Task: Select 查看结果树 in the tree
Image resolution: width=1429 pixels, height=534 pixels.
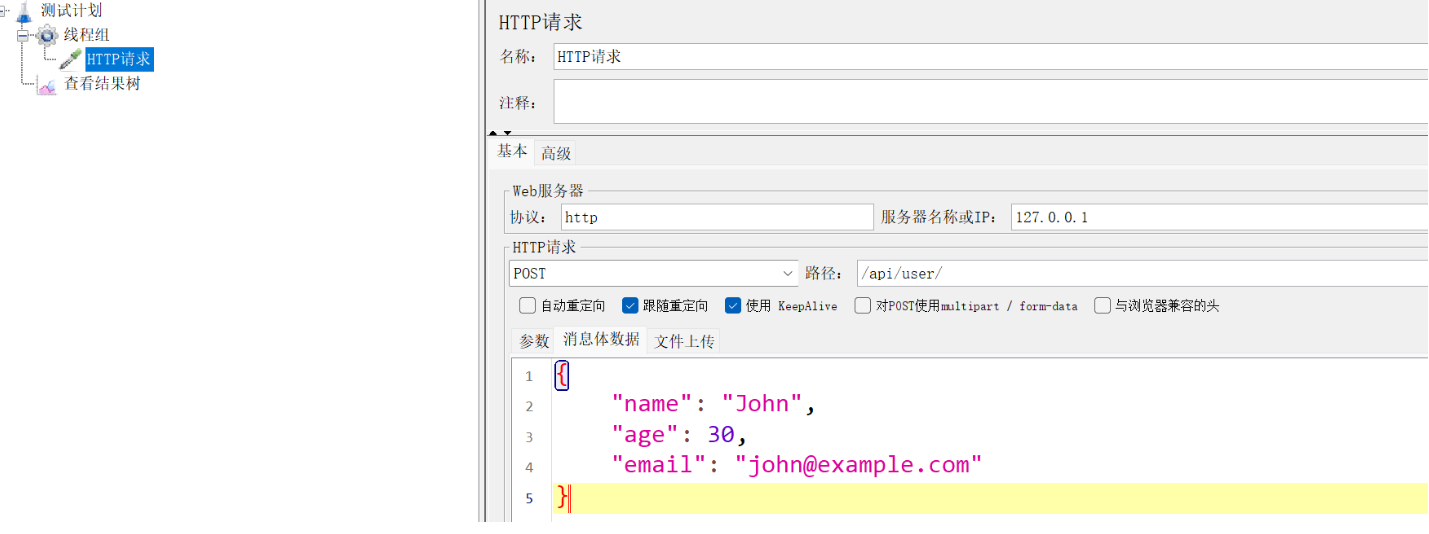Action: [102, 84]
